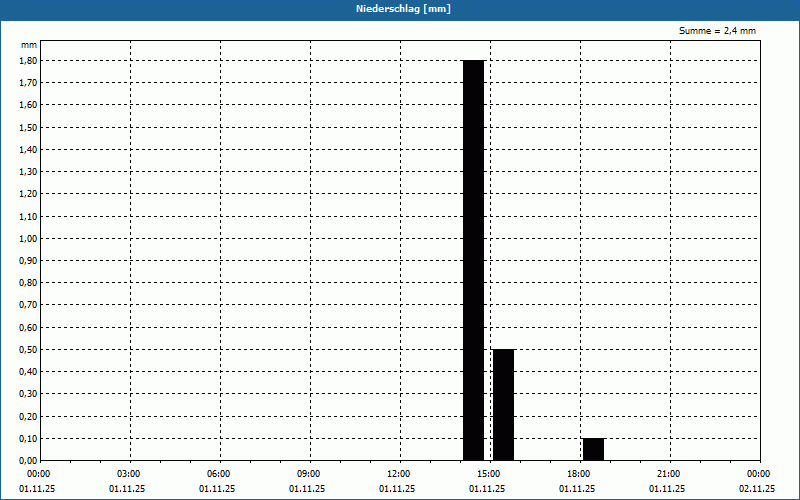Click the 03:00 time label

click(129, 474)
